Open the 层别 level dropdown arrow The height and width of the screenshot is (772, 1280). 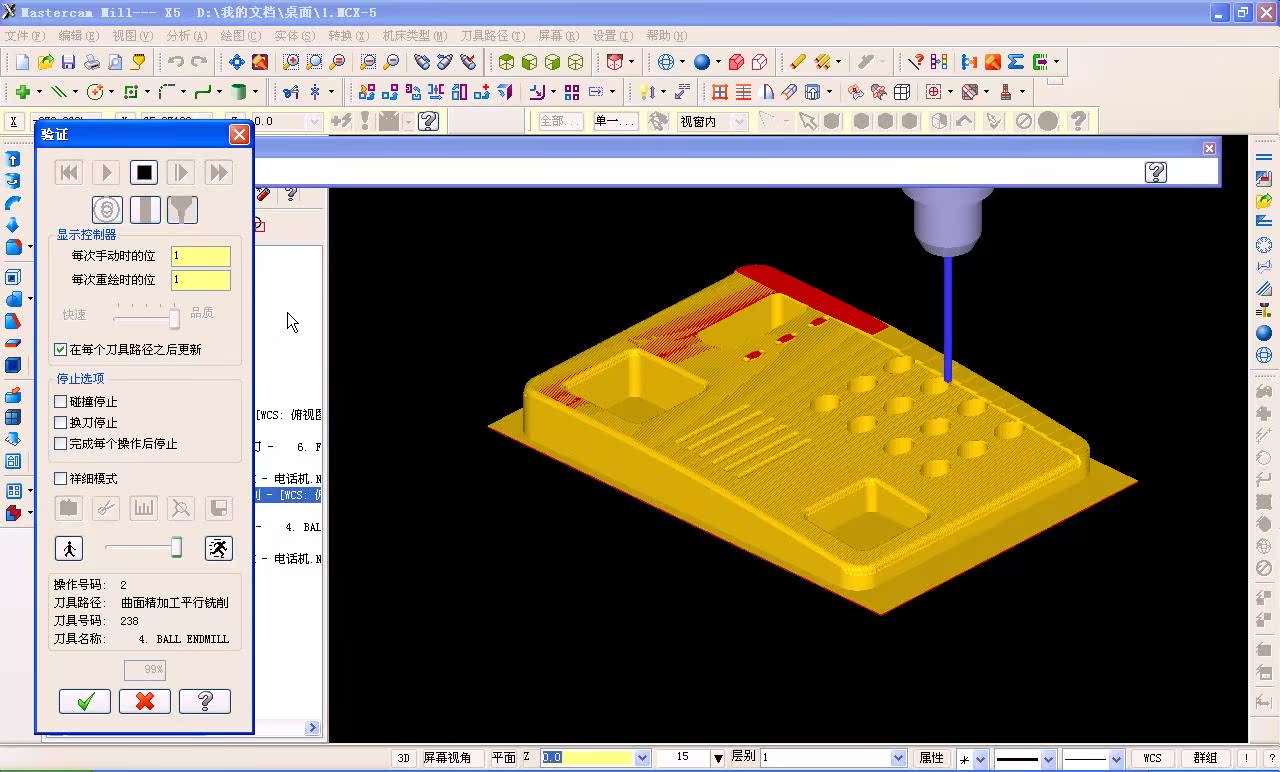pyautogui.click(x=898, y=758)
